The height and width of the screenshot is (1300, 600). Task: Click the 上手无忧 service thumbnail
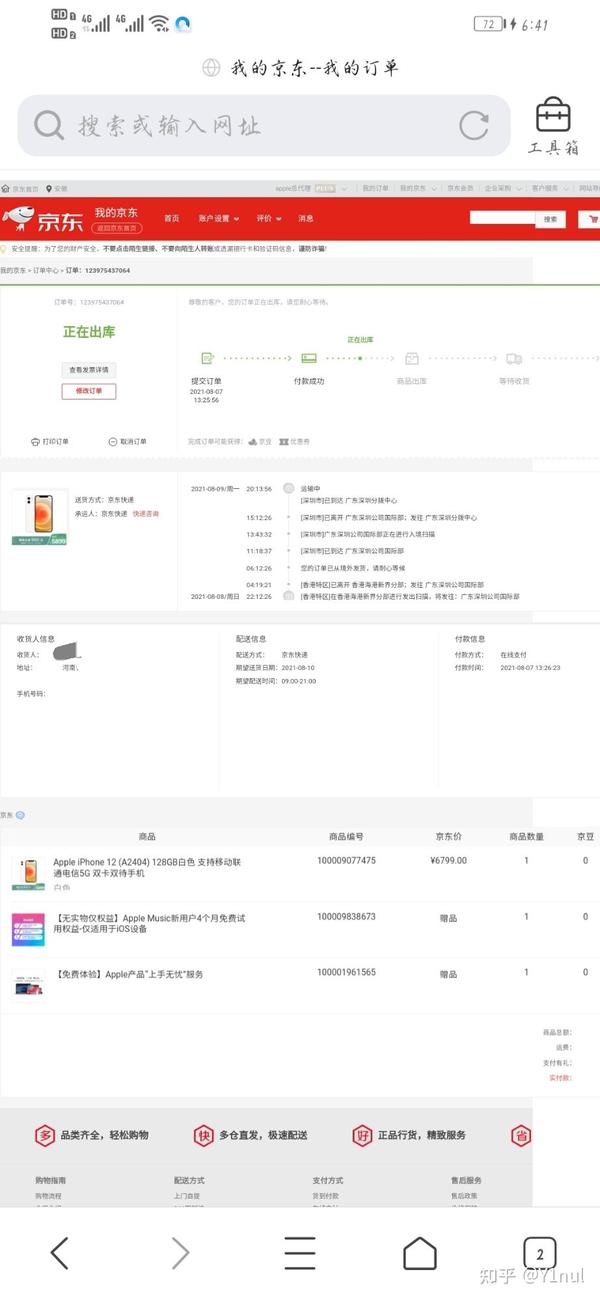coord(27,984)
